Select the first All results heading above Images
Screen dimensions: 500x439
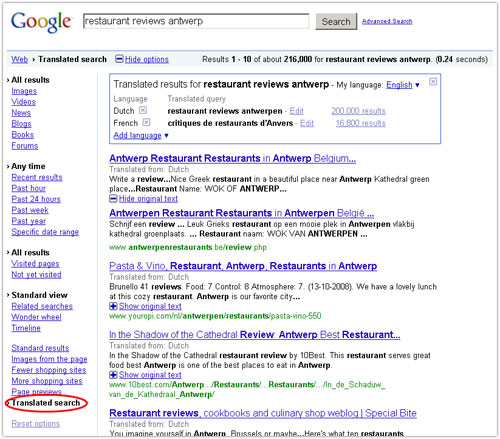coord(30,80)
